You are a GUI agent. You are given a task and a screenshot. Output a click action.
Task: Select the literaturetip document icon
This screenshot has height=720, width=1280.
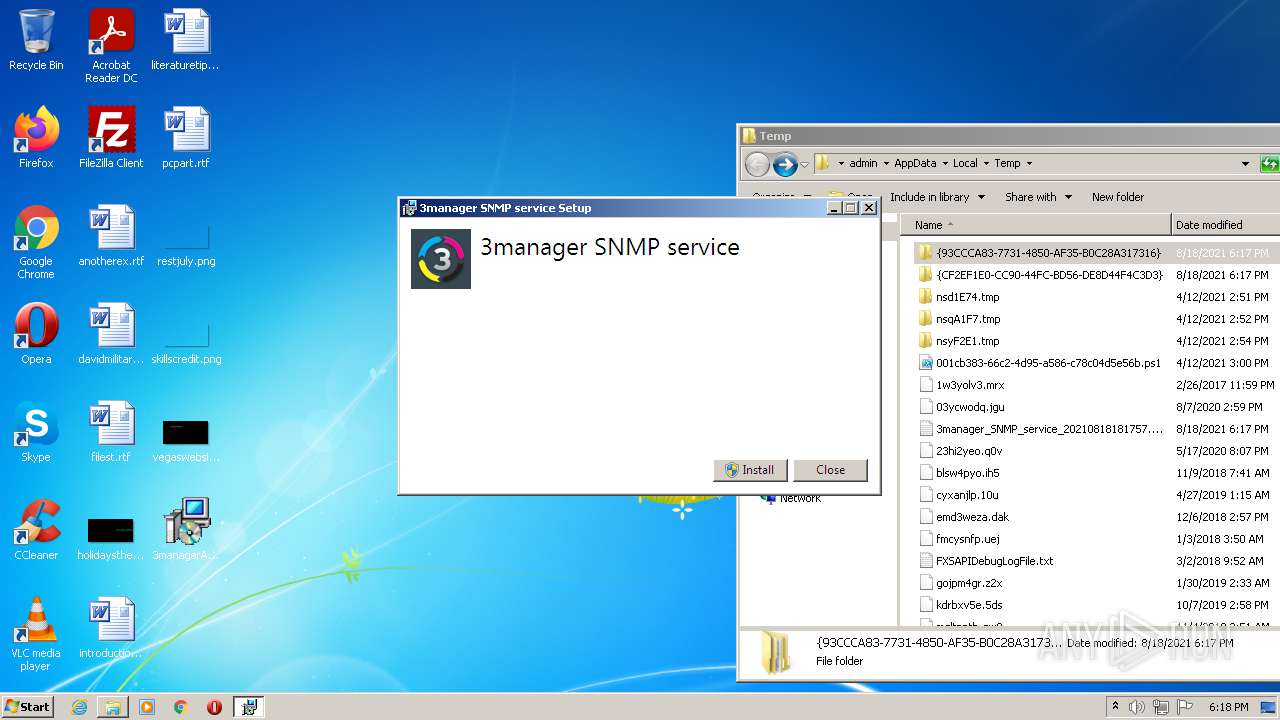pos(185,40)
